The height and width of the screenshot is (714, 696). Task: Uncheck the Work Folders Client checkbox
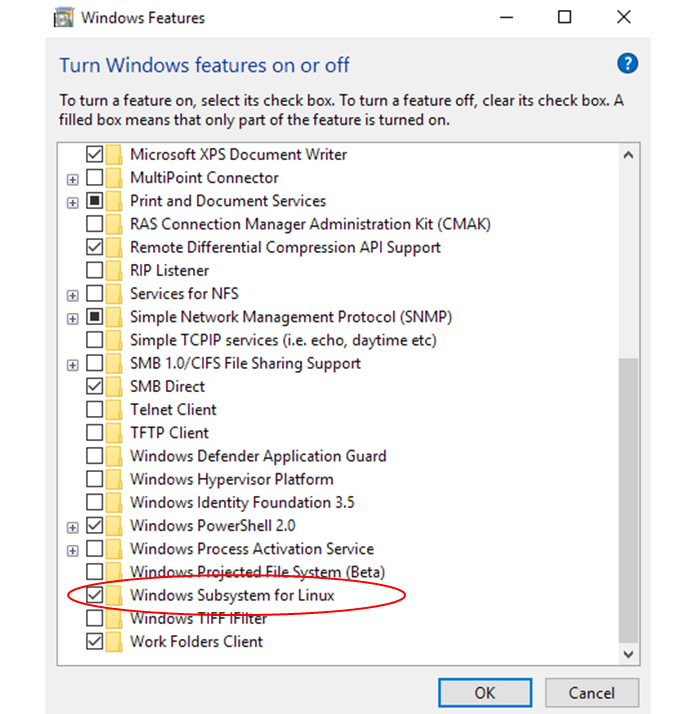click(94, 641)
